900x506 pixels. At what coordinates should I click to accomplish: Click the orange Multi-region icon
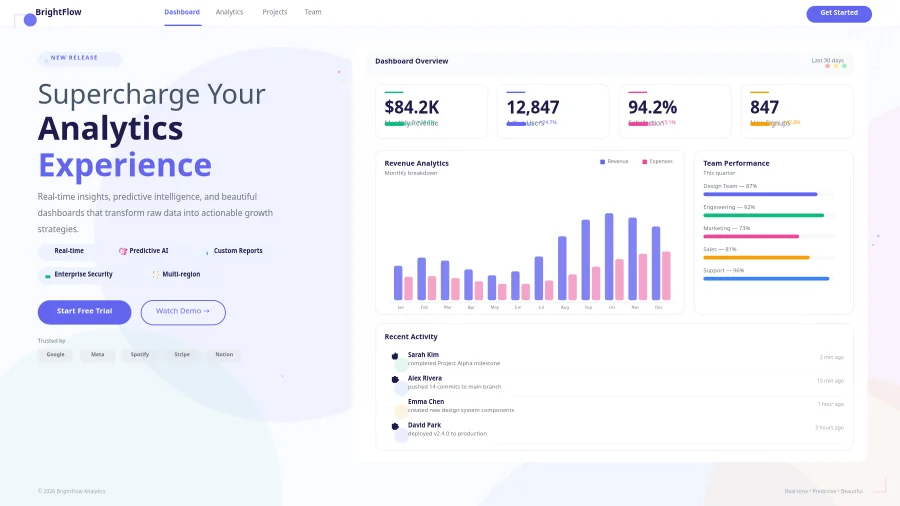coord(156,275)
